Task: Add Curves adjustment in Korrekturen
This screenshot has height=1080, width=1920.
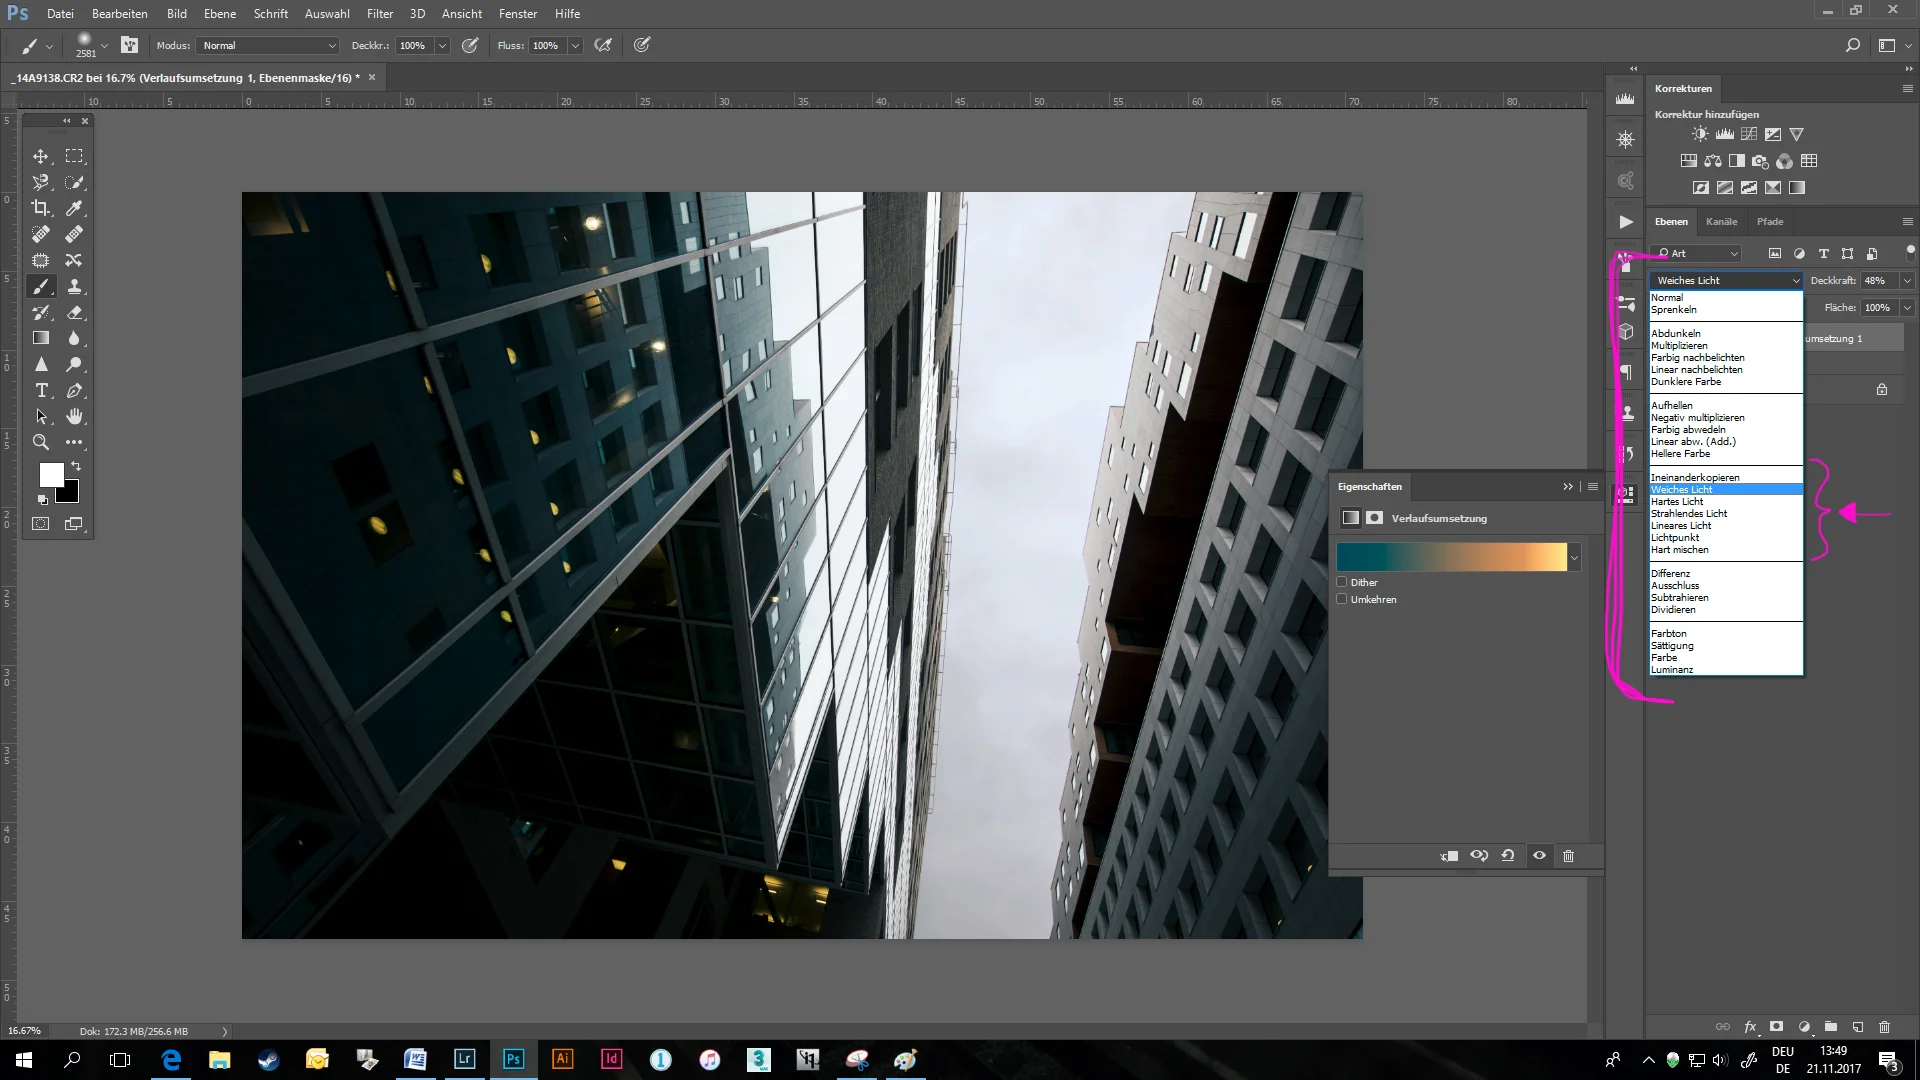Action: click(x=1749, y=134)
